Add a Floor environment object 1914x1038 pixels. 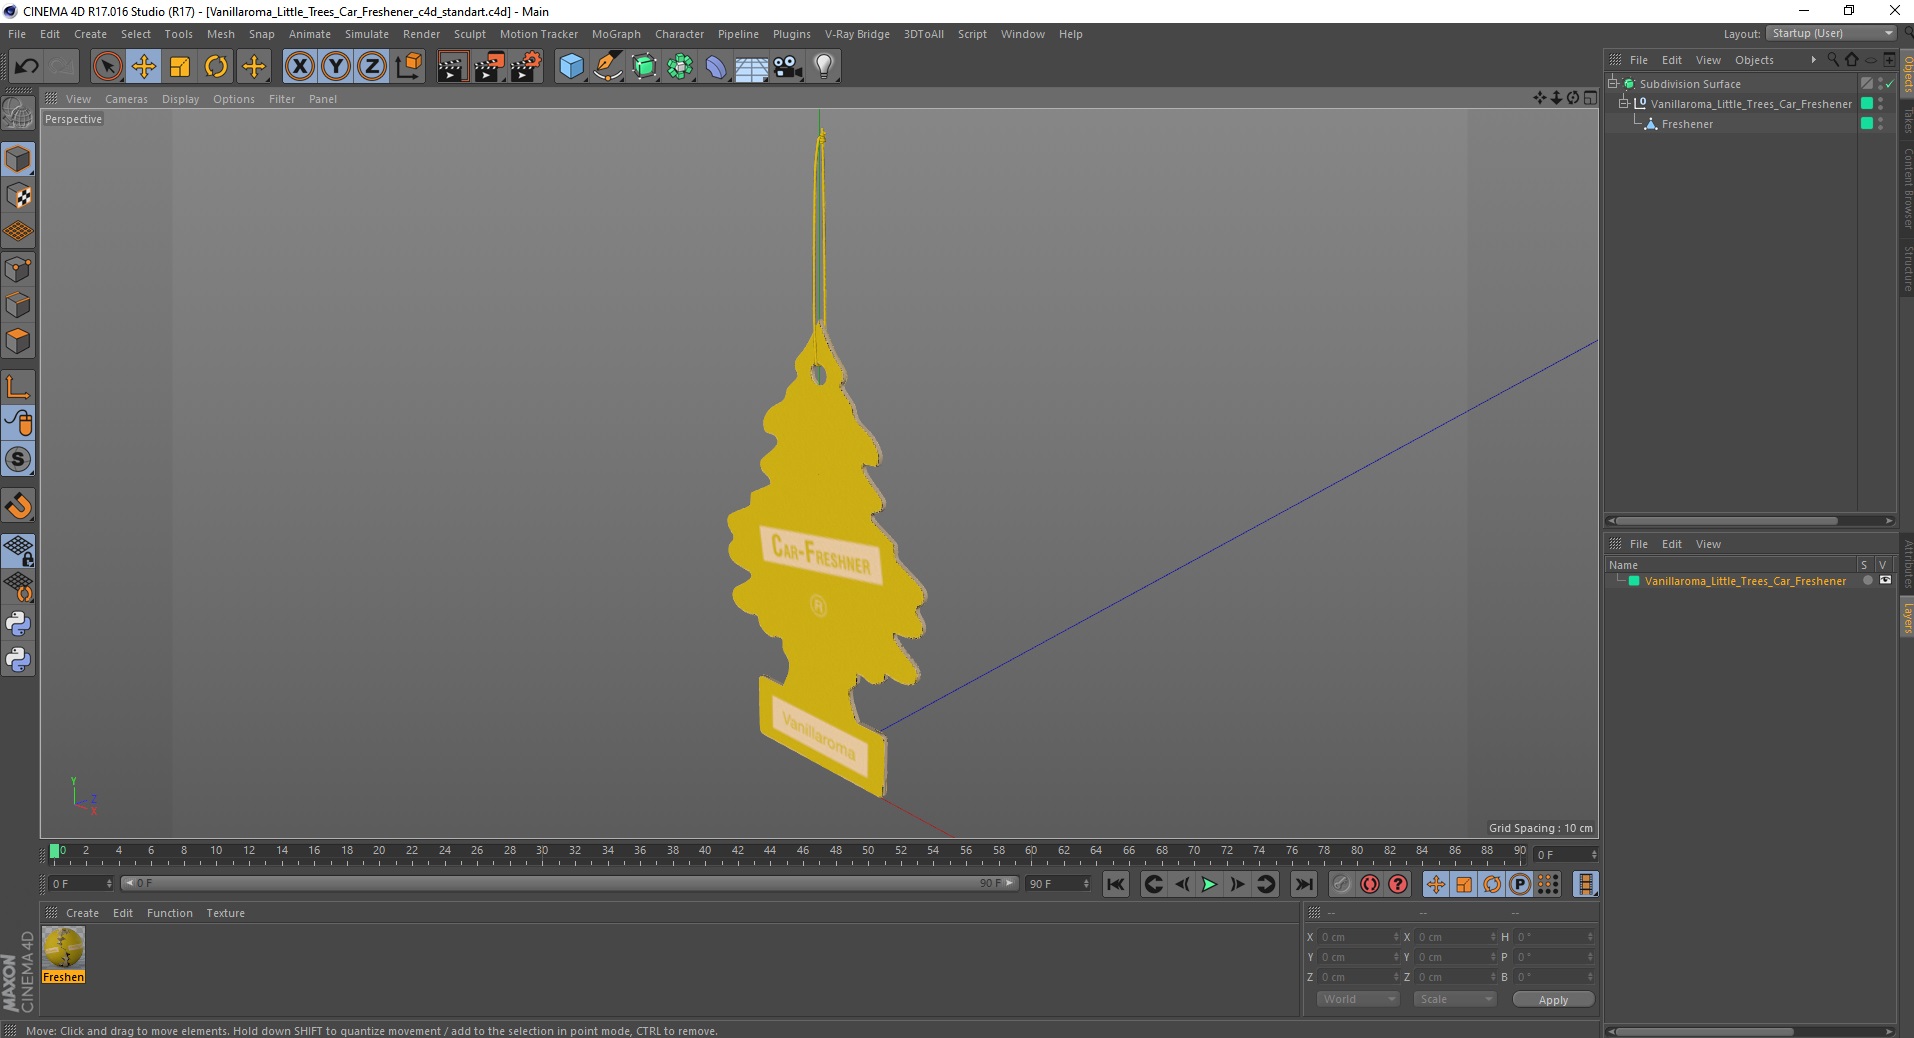(x=752, y=67)
